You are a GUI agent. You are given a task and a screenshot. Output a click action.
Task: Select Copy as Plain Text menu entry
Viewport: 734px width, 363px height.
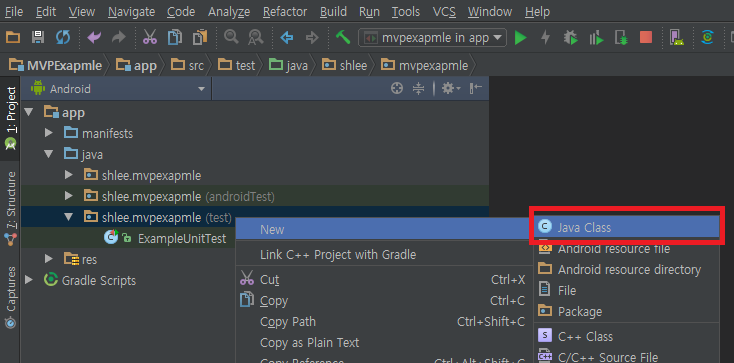[384, 342]
